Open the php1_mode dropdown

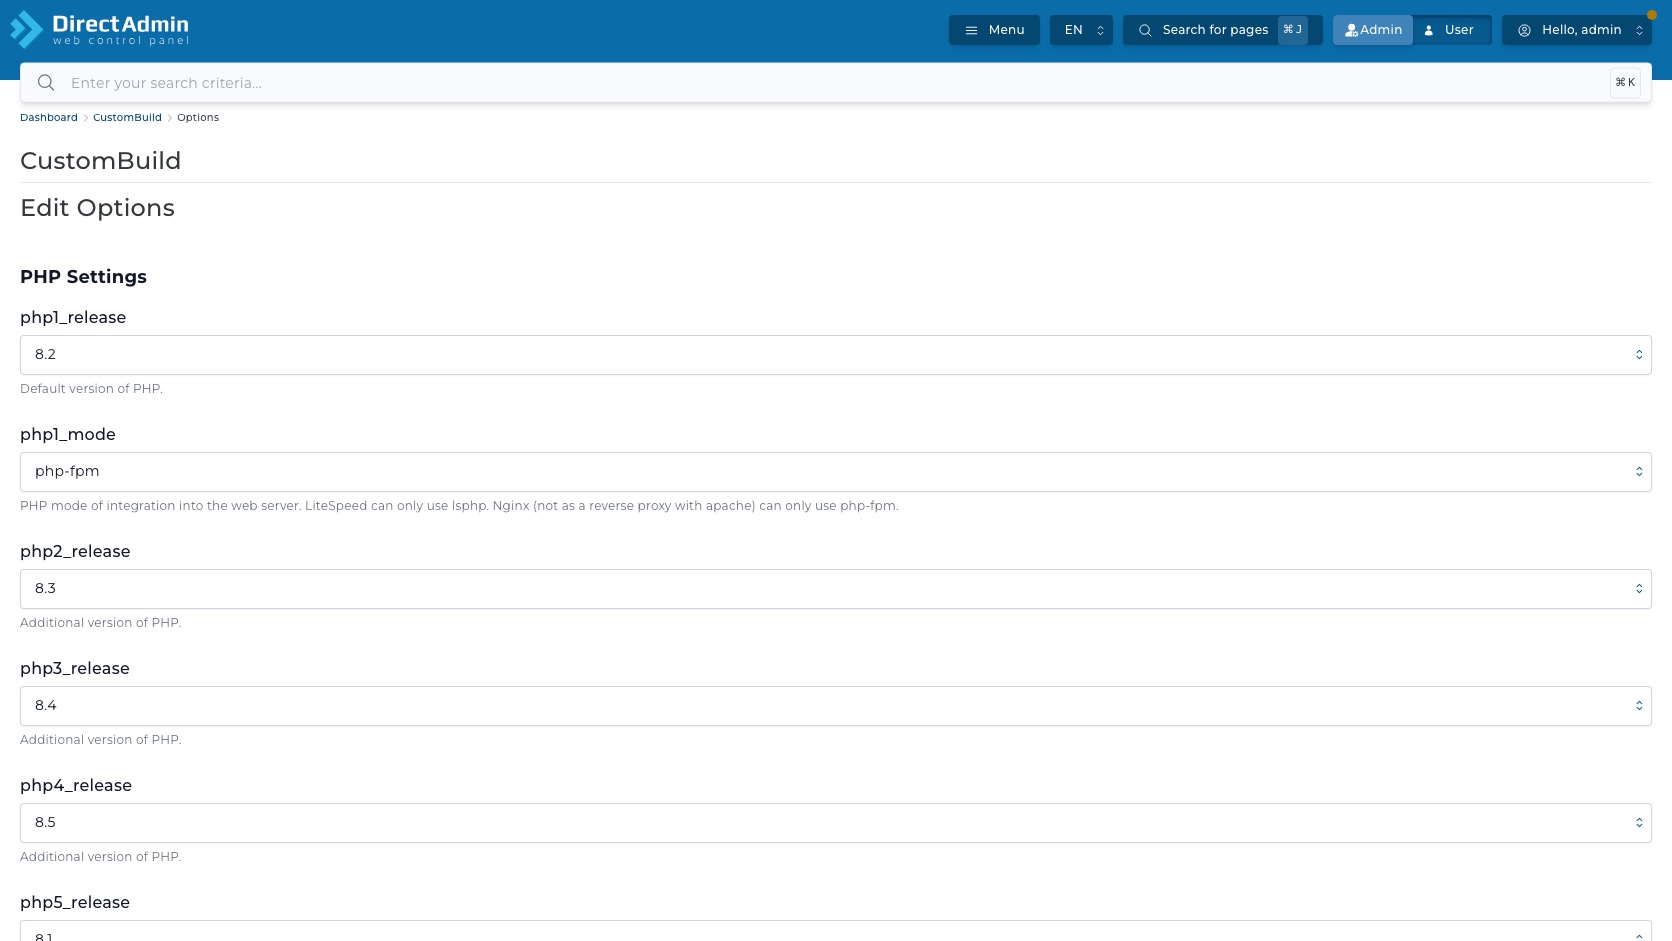point(836,472)
